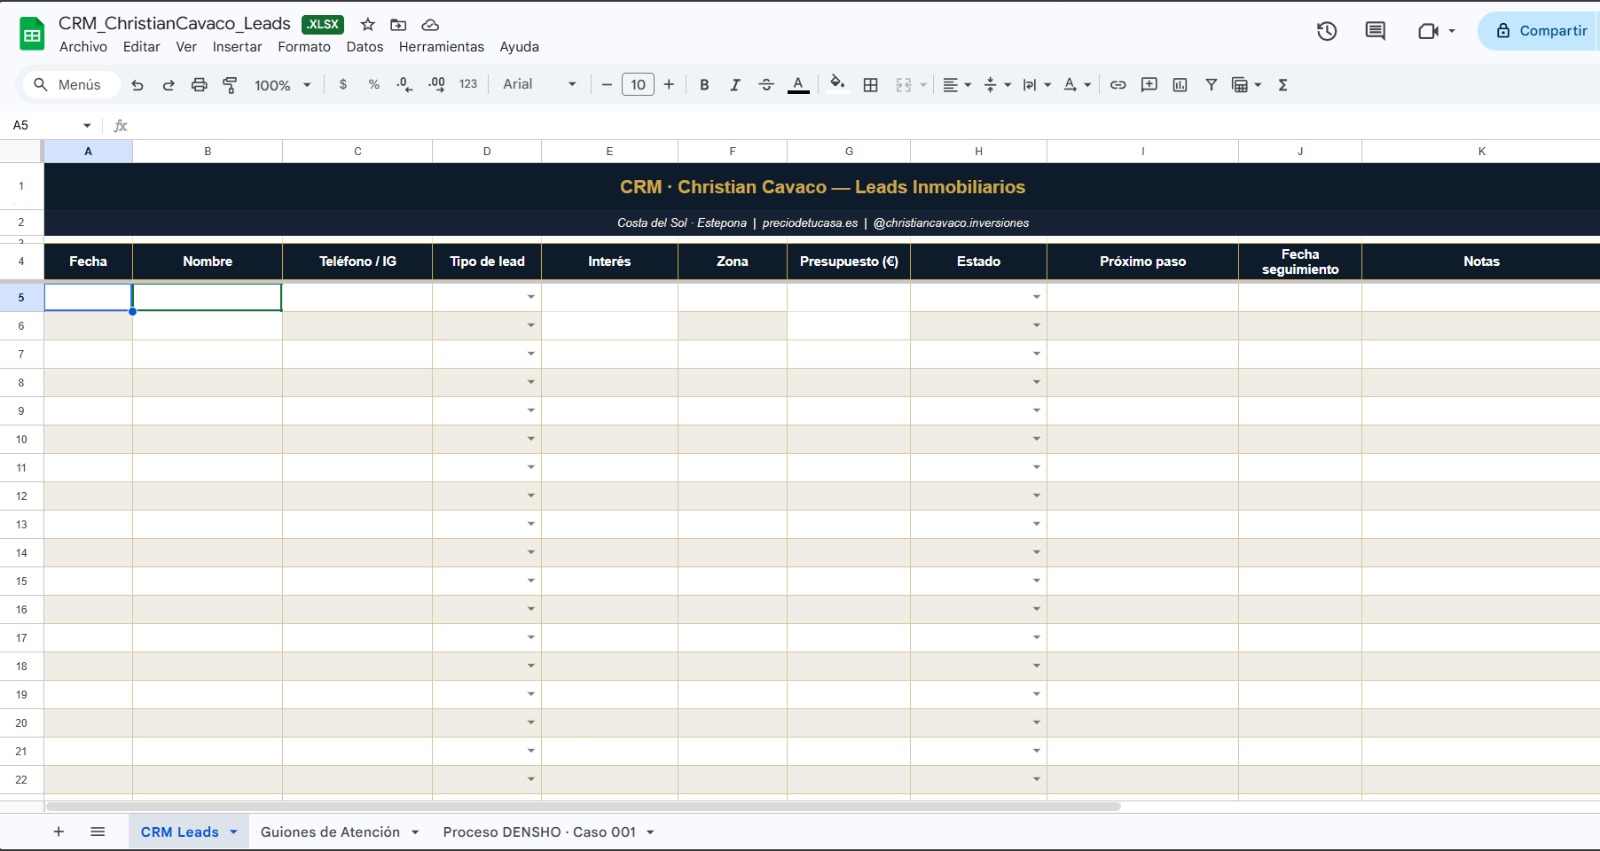Viewport: 1600px width, 851px height.
Task: Open the Herramientas menu
Action: pyautogui.click(x=441, y=47)
